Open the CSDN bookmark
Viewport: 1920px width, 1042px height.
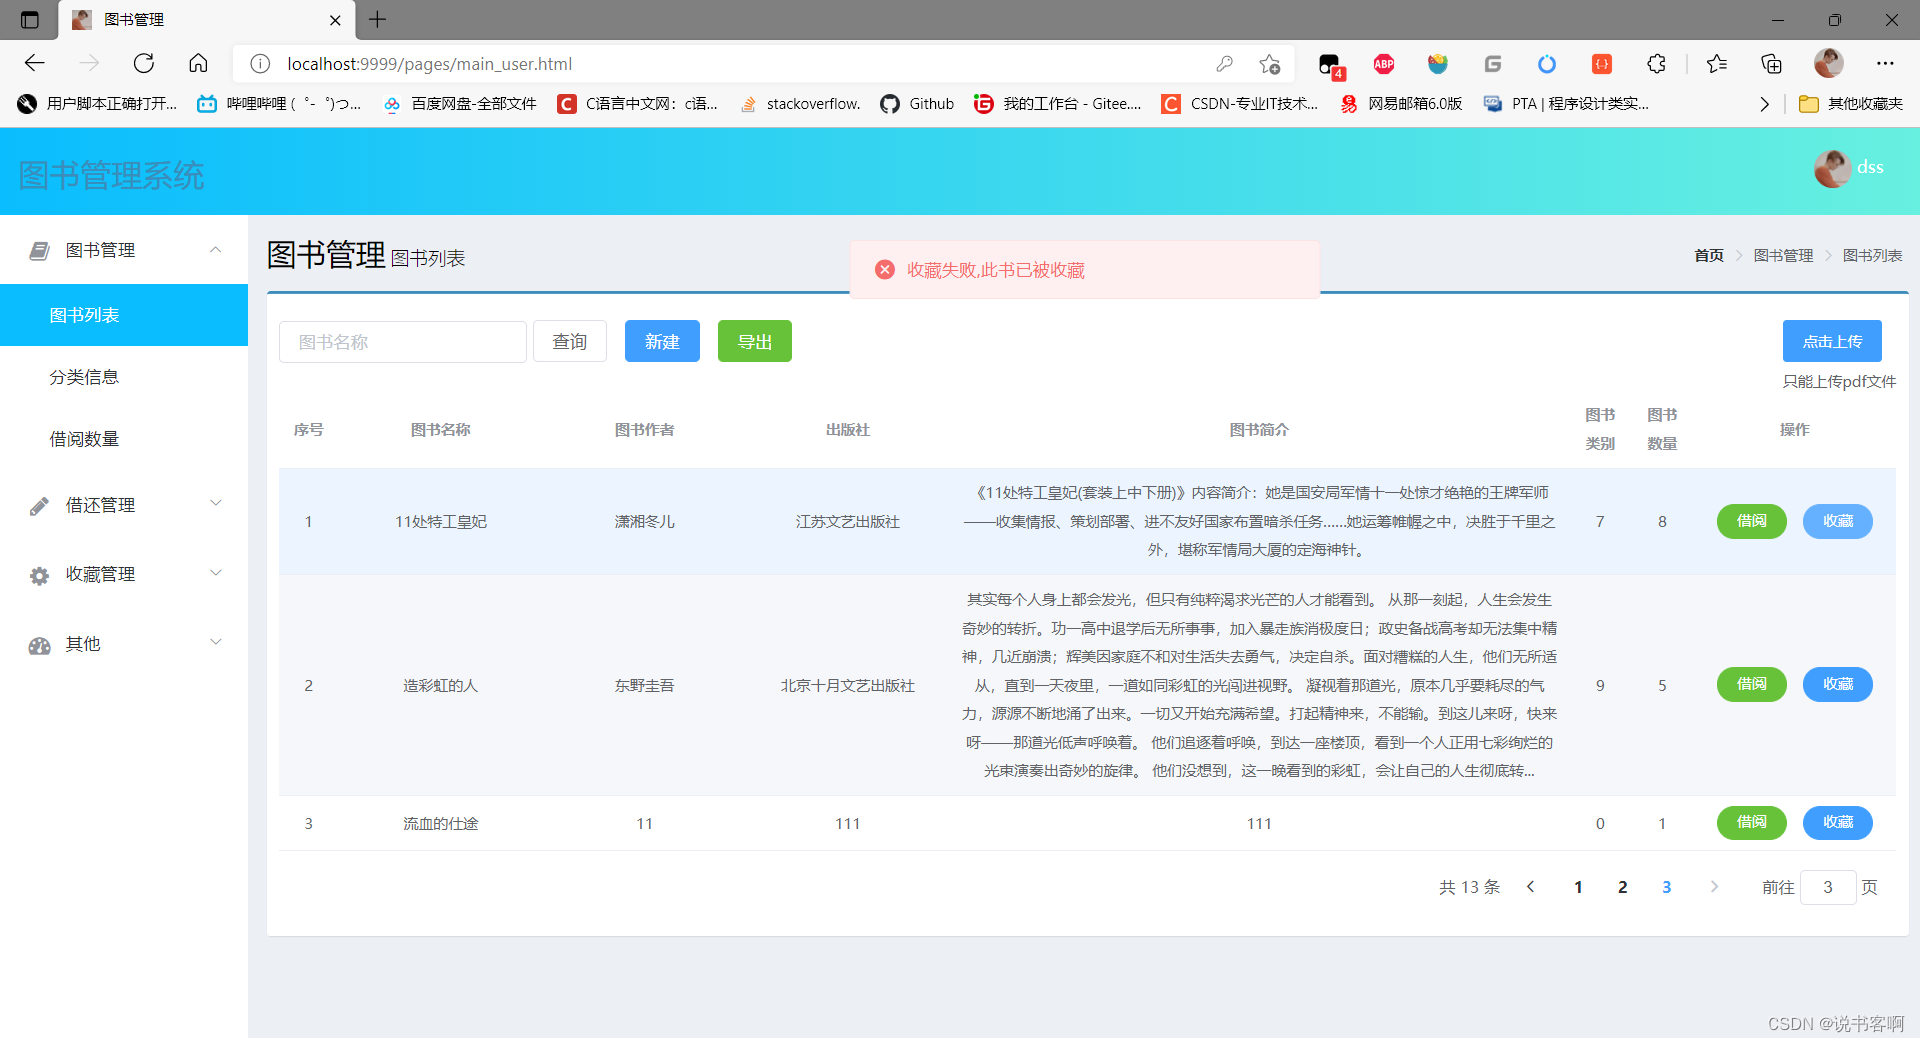(1240, 104)
